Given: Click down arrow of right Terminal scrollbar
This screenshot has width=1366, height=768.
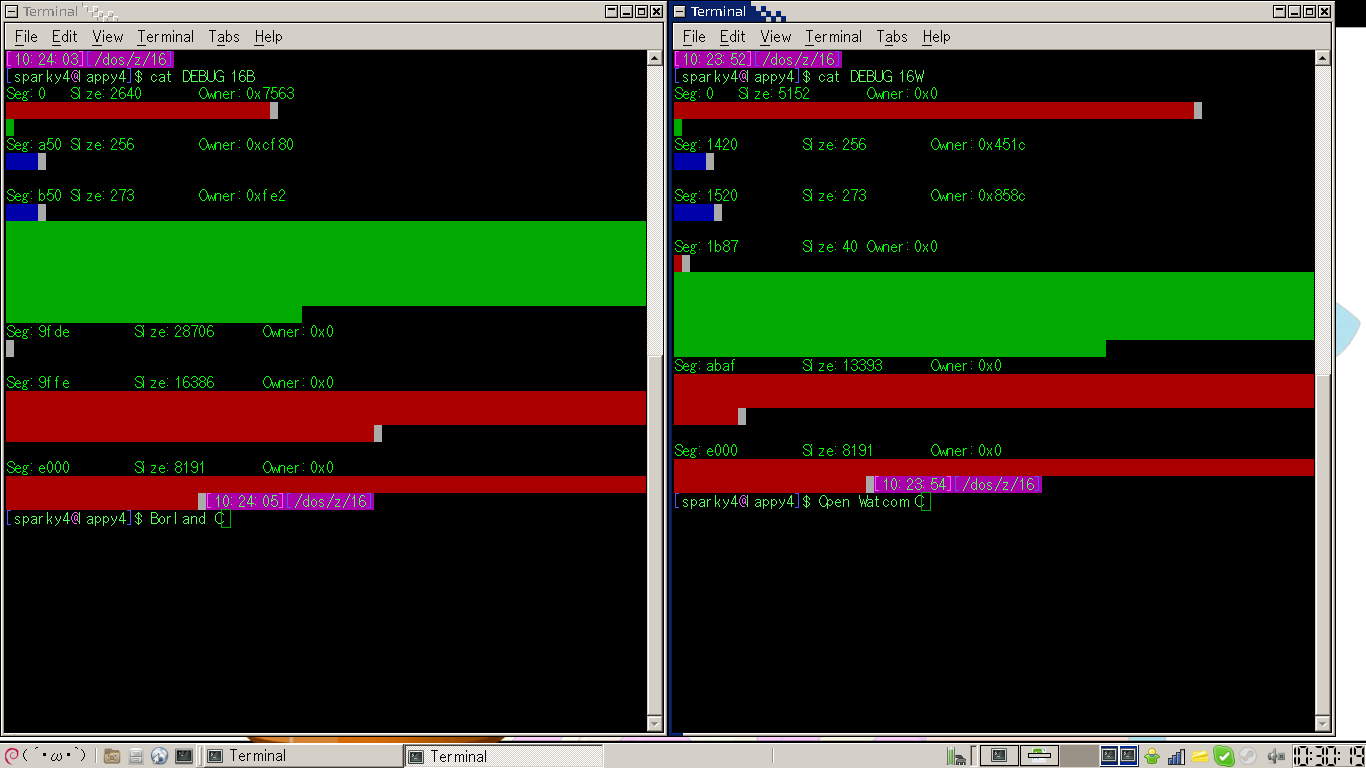Looking at the screenshot, I should [1323, 724].
